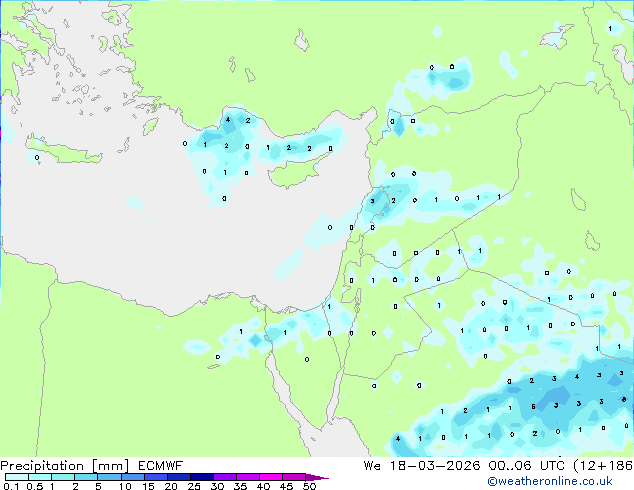634x490 pixels.
Task: Select the 5–10 mm legend color swatch
Action: [109, 477]
